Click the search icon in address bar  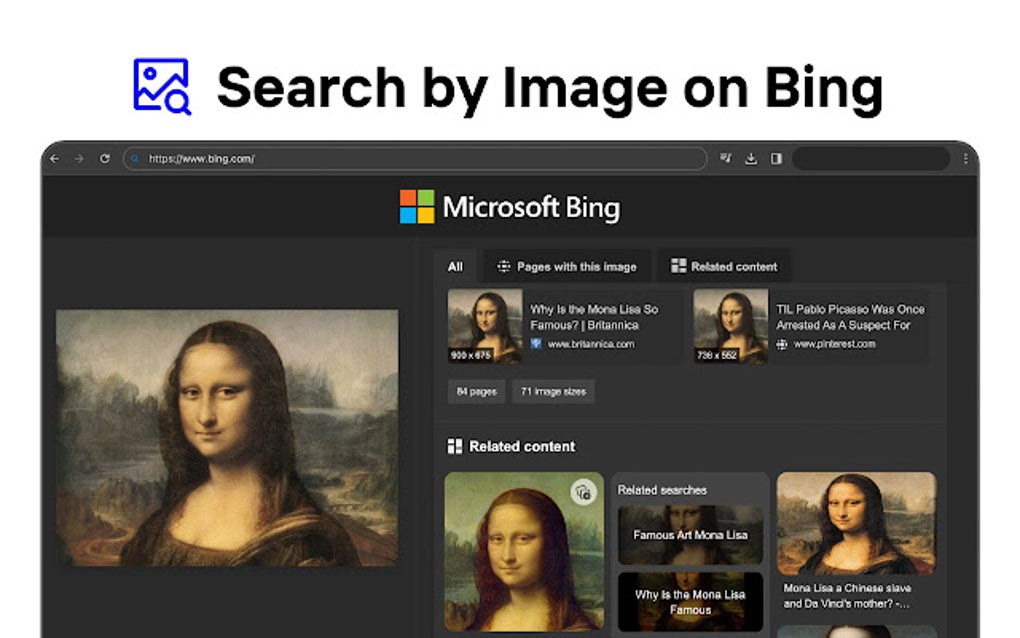pyautogui.click(x=135, y=159)
